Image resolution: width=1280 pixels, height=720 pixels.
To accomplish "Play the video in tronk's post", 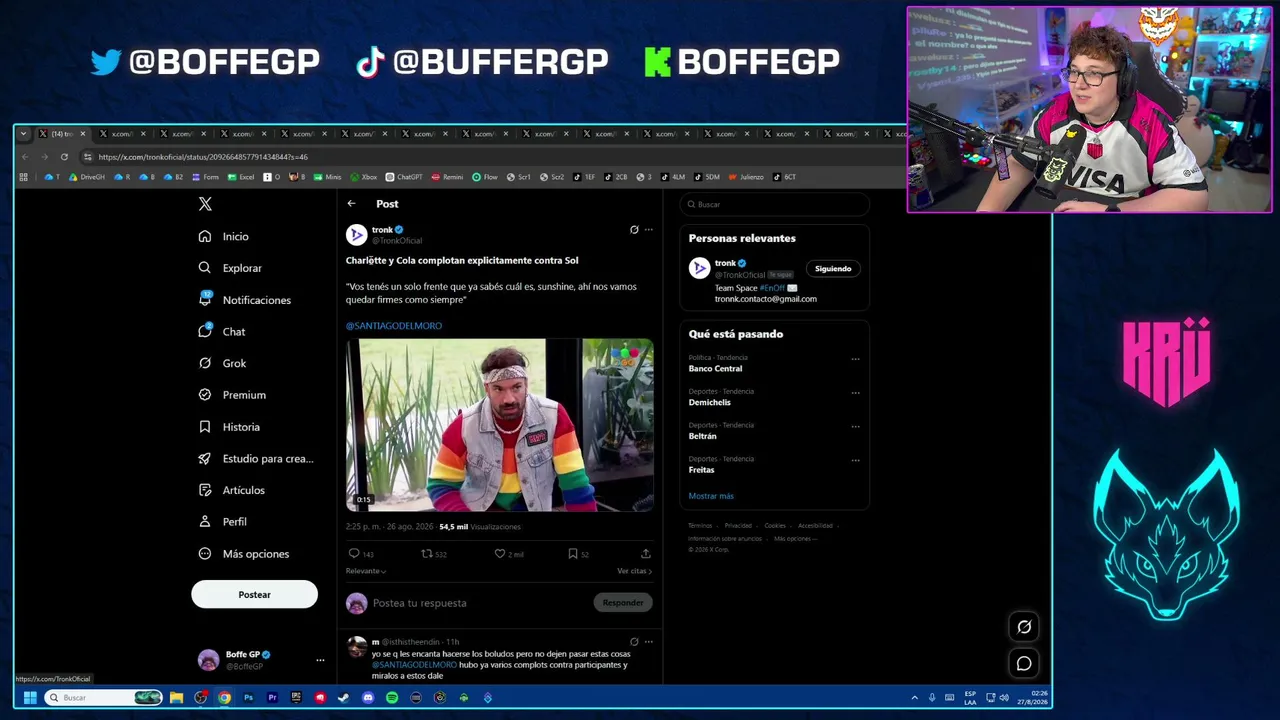I will point(500,425).
